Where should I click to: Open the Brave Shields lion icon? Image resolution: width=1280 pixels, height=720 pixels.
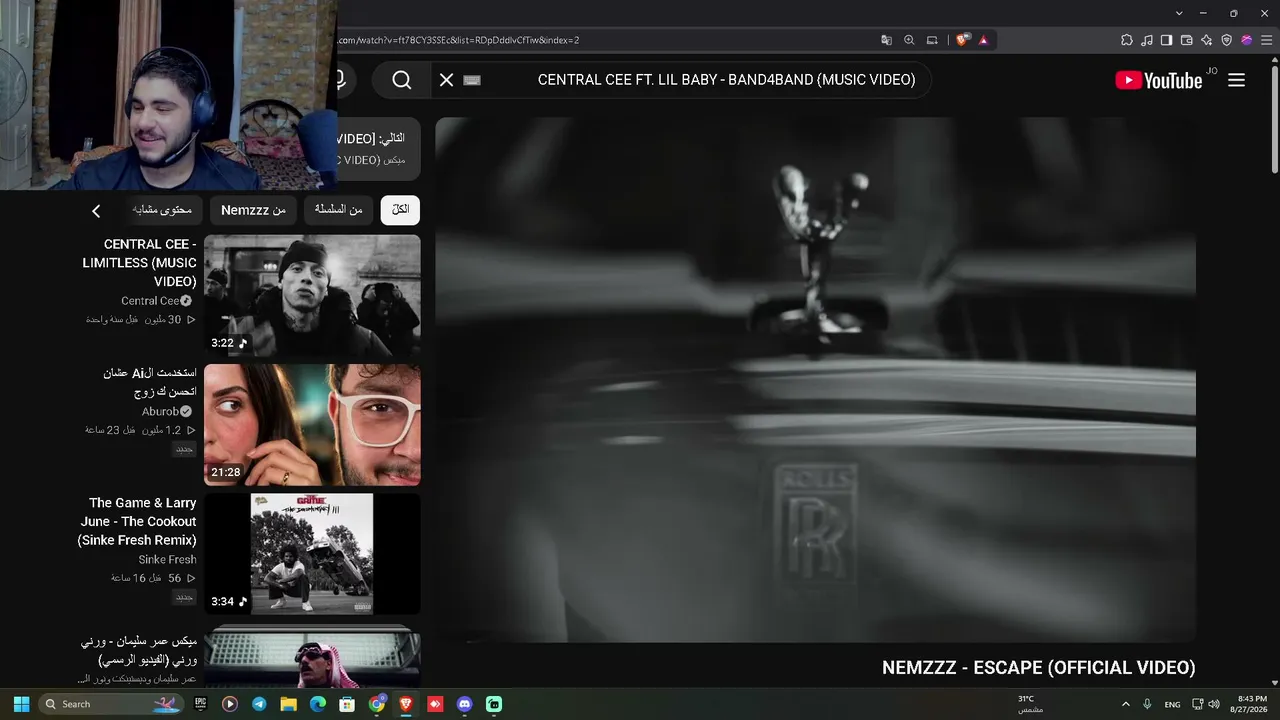pos(962,40)
